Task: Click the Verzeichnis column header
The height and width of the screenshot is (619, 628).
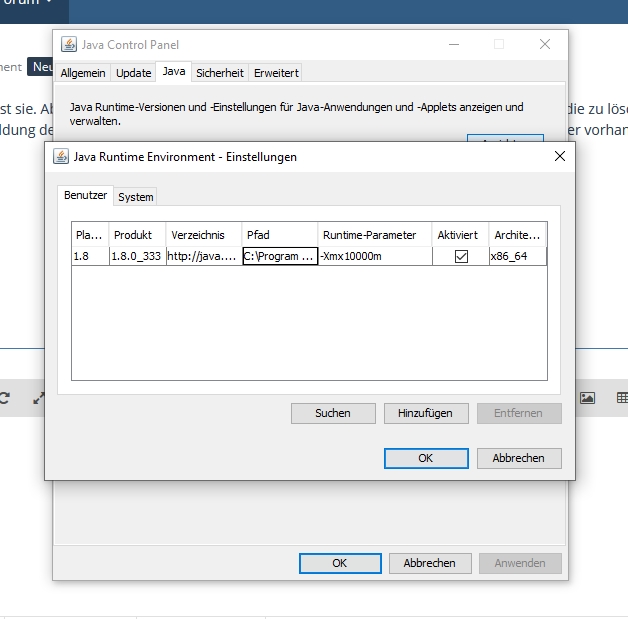Action: pos(204,235)
